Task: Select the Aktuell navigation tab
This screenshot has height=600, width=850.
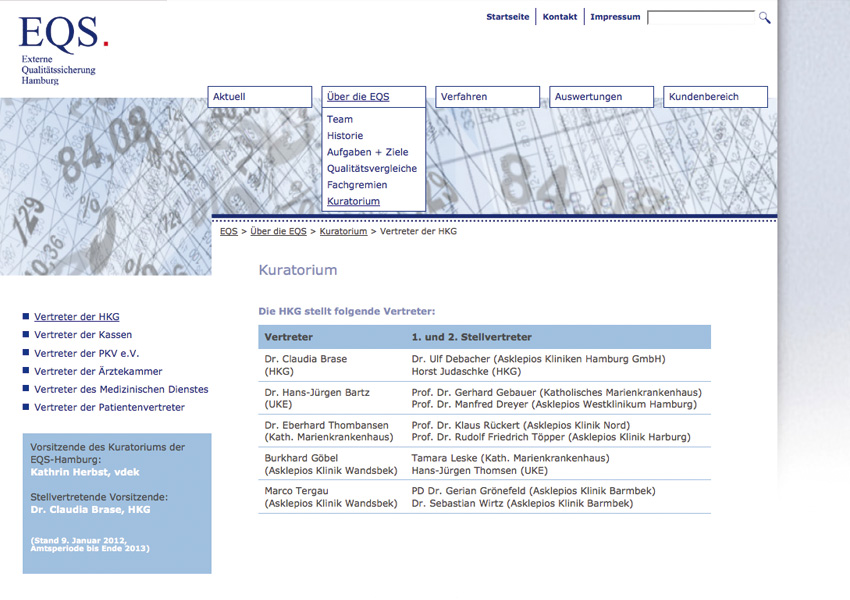Action: point(260,97)
